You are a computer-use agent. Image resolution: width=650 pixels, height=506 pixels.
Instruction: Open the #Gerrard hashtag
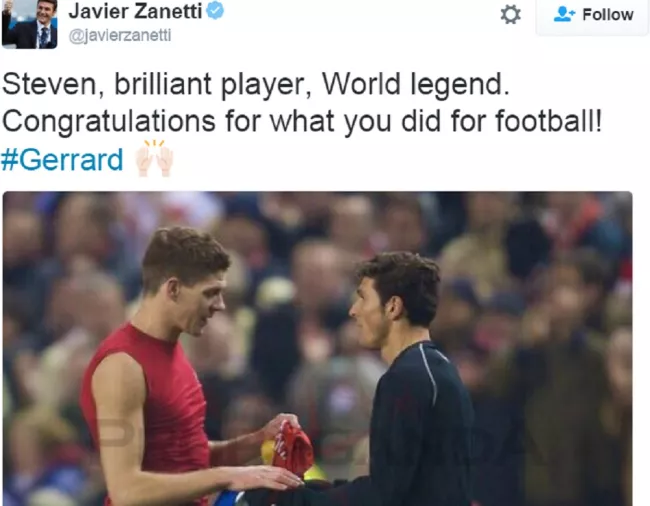click(62, 160)
